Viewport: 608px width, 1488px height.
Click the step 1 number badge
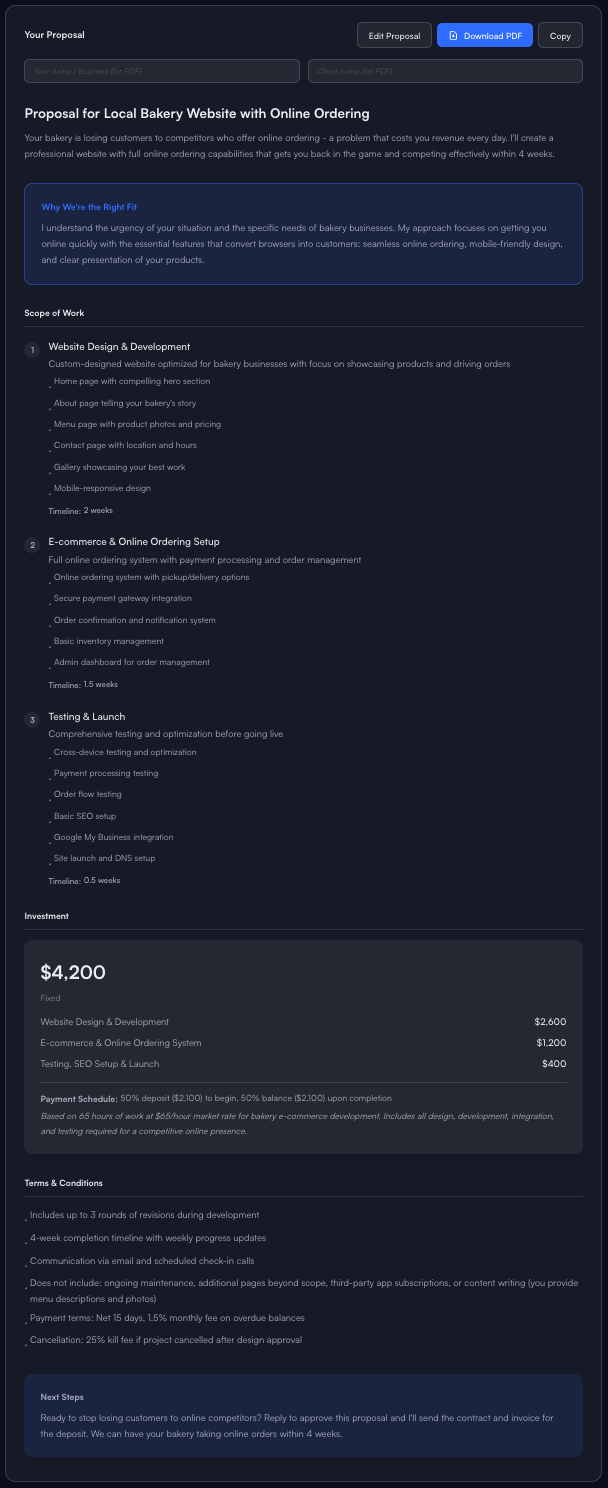tap(32, 350)
